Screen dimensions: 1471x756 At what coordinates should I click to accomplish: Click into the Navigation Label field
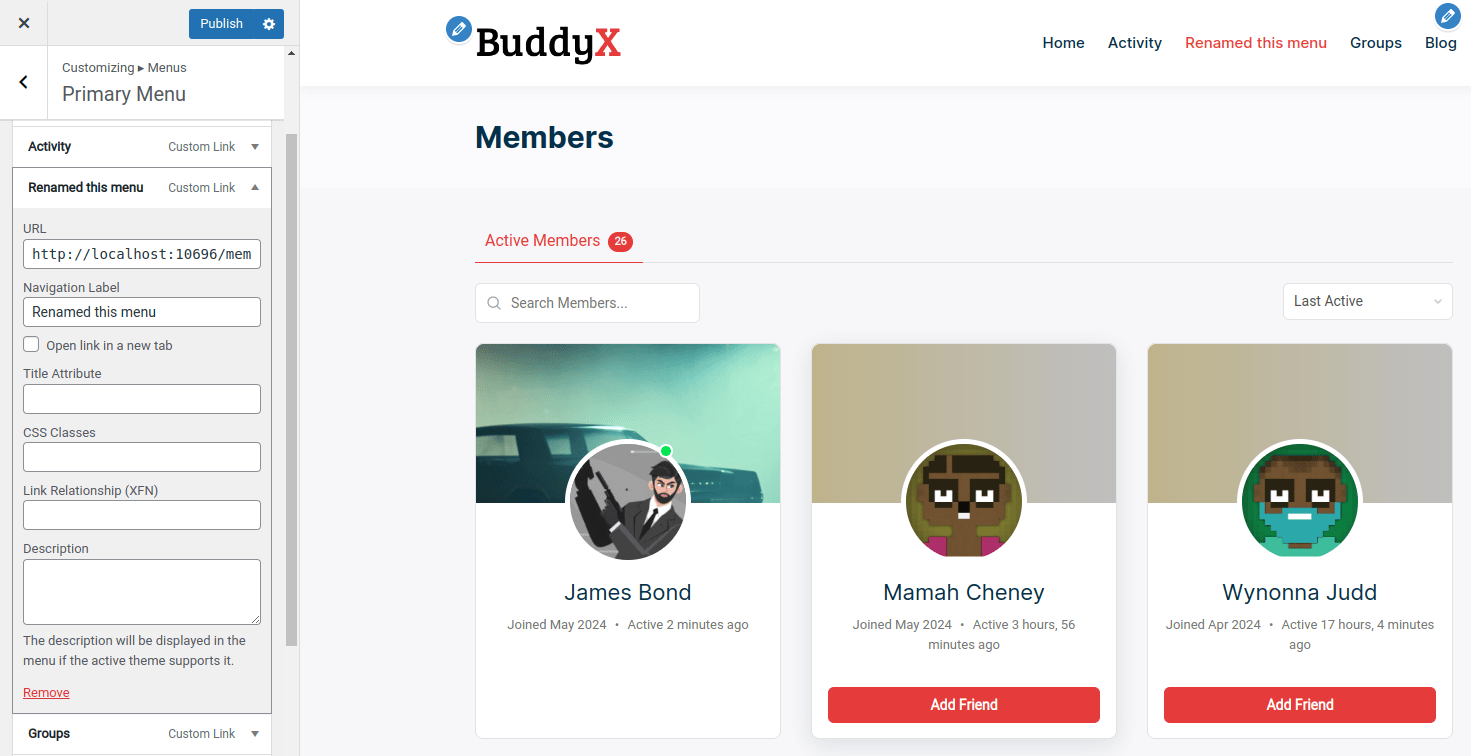[142, 312]
